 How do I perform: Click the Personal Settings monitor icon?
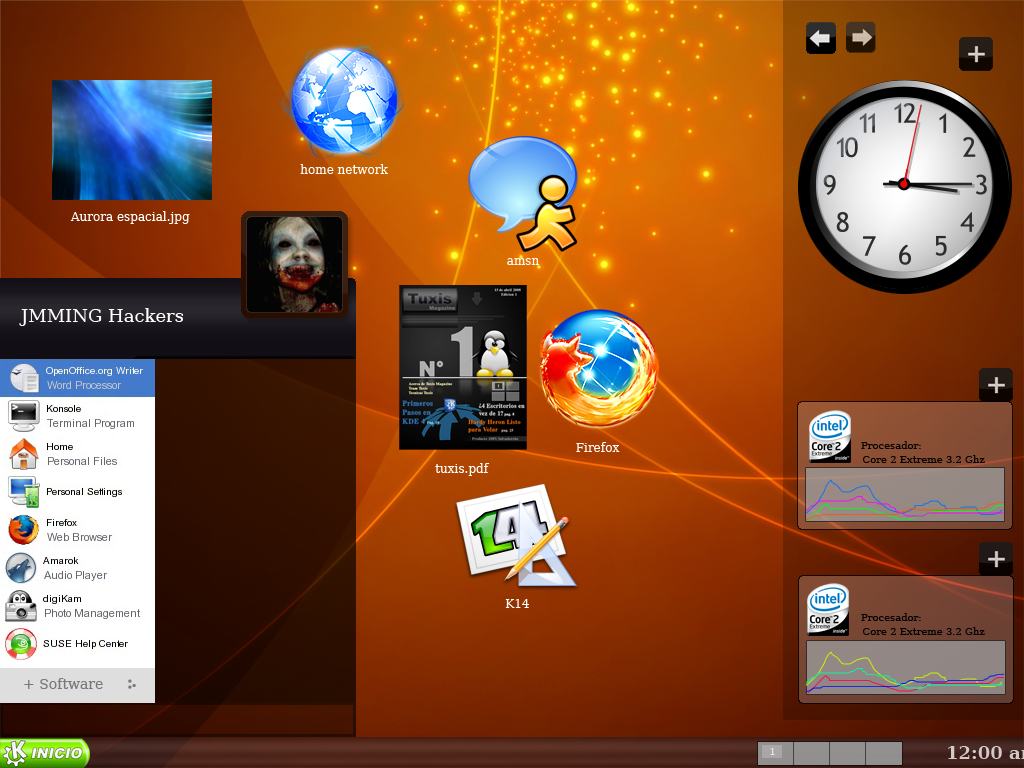(24, 492)
